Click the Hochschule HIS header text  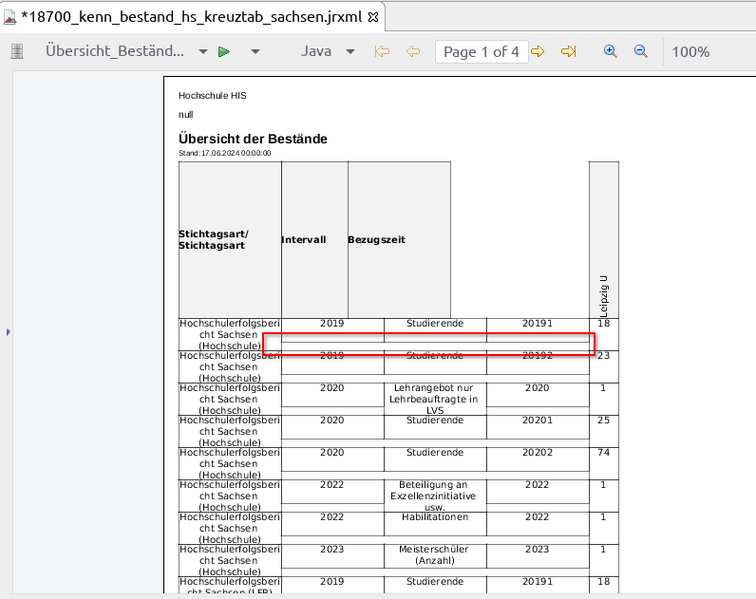[212, 95]
